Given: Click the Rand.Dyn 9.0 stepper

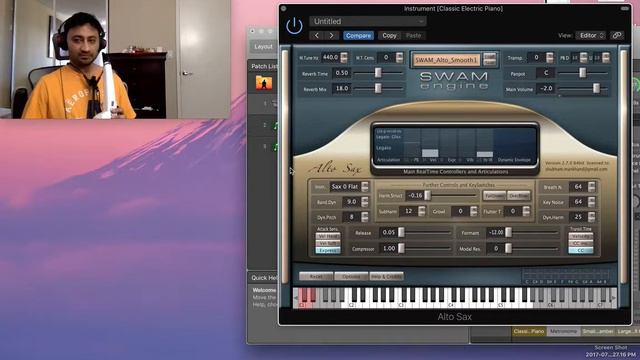Looking at the screenshot, I should pos(364,202).
